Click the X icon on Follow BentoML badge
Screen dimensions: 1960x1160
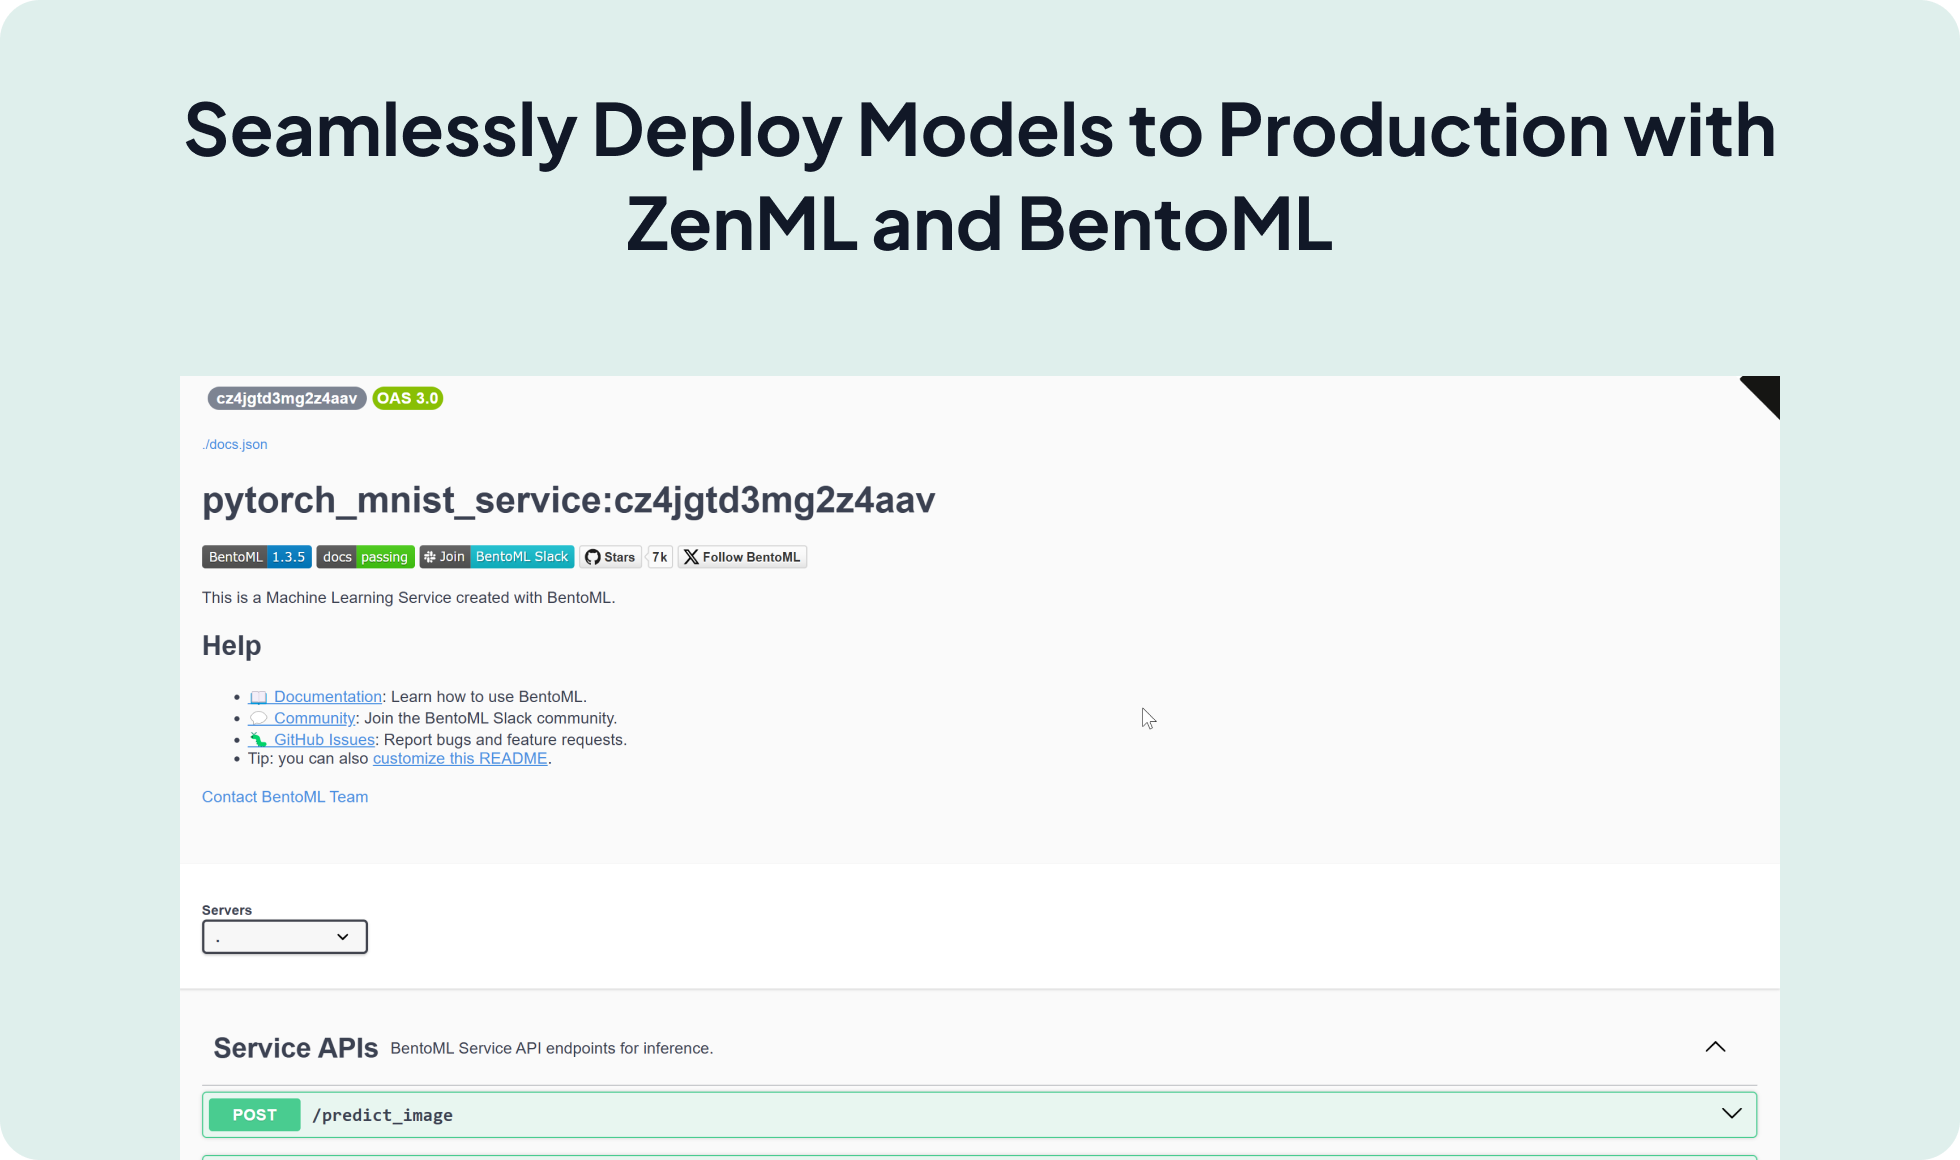click(692, 557)
